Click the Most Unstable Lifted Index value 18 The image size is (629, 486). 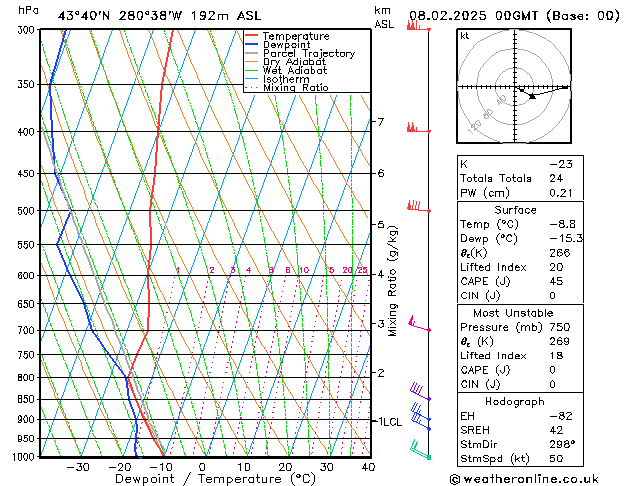pos(556,356)
